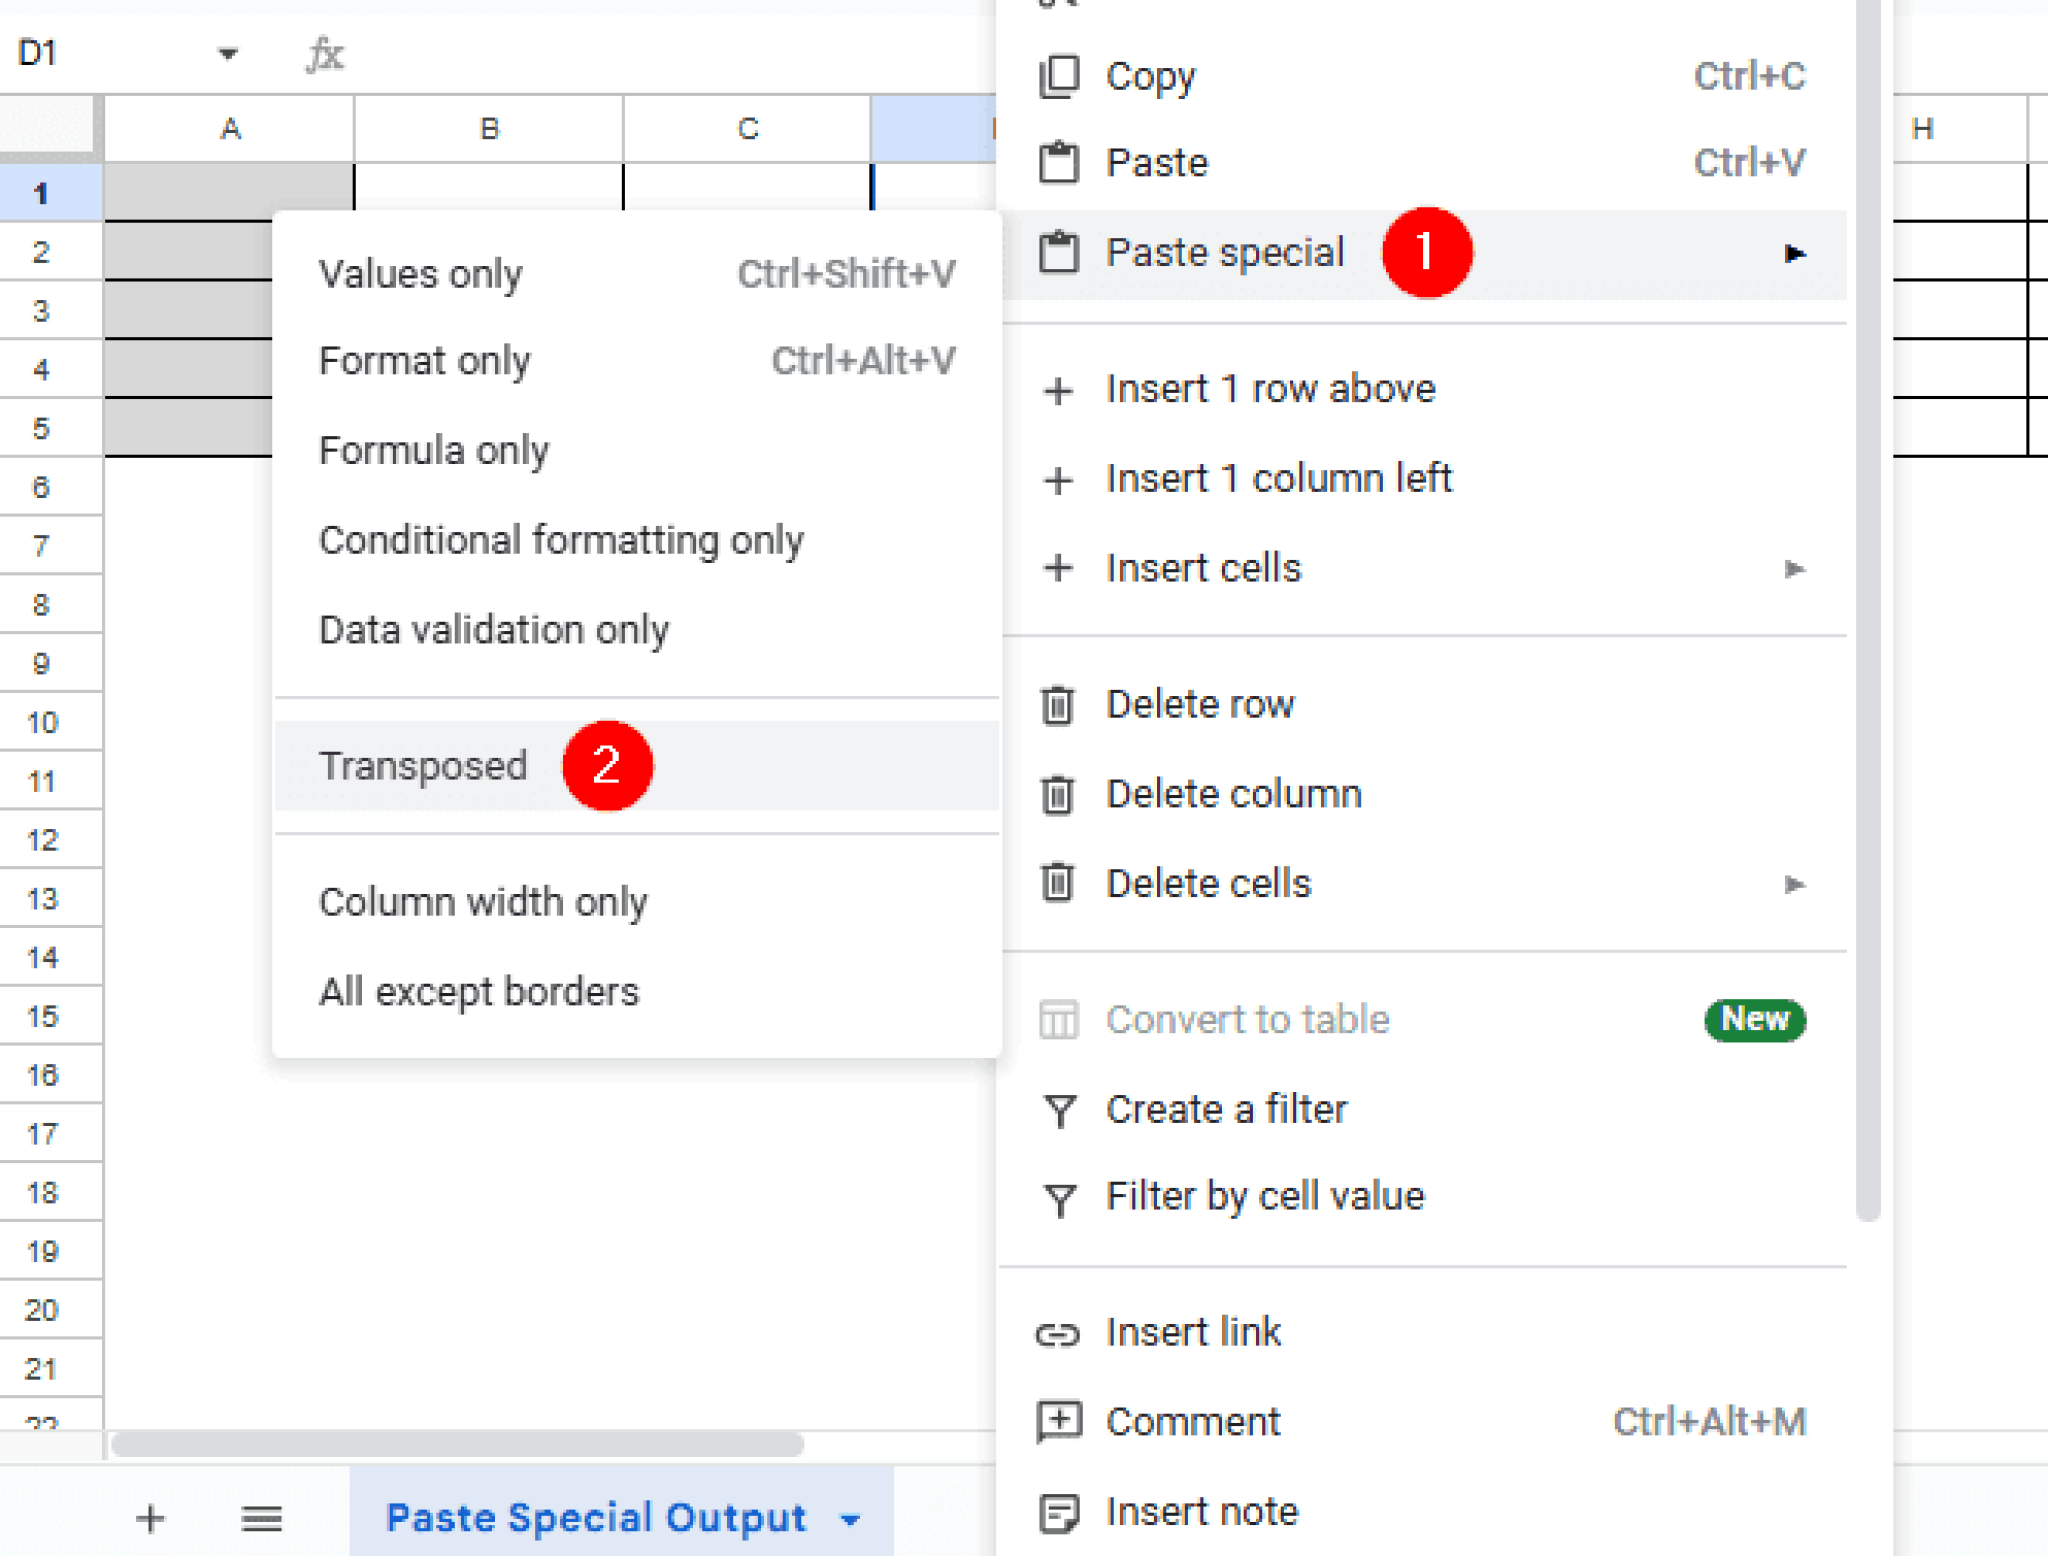The width and height of the screenshot is (2048, 1556).
Task: Click the plus icon to add a sheet
Action: (150, 1519)
